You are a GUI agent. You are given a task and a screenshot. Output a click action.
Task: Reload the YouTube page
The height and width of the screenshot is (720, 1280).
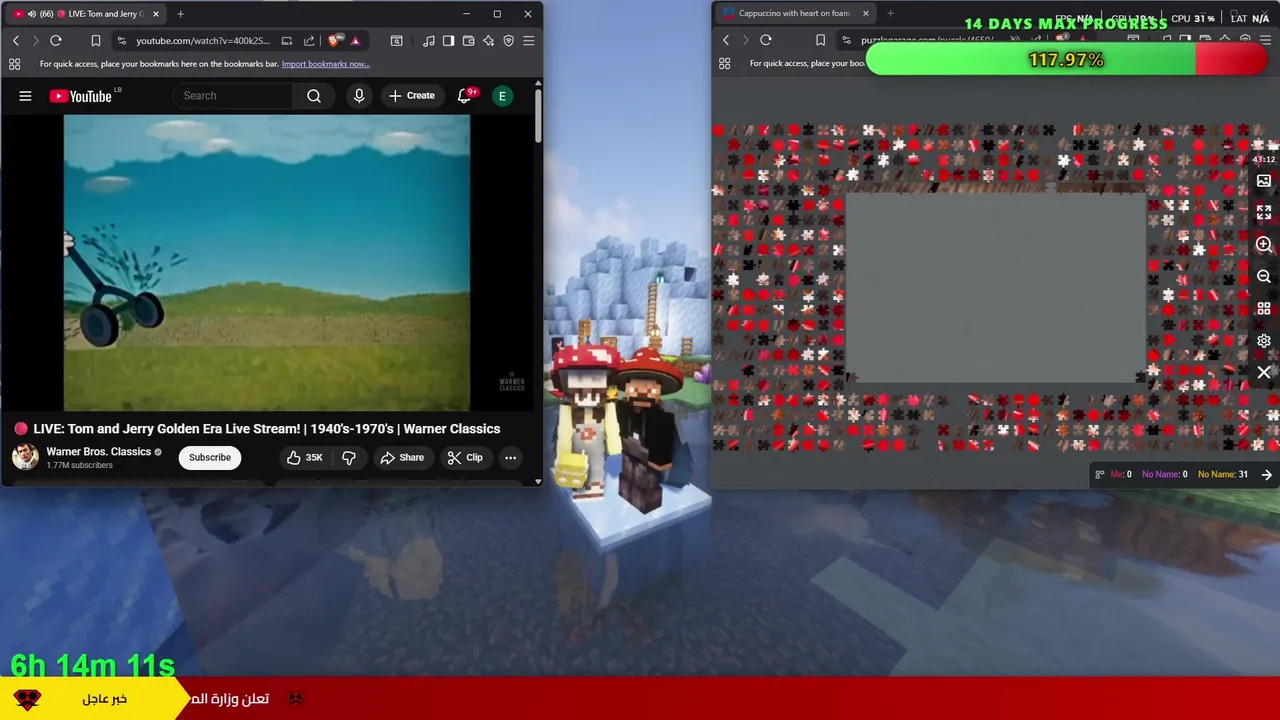[56, 41]
